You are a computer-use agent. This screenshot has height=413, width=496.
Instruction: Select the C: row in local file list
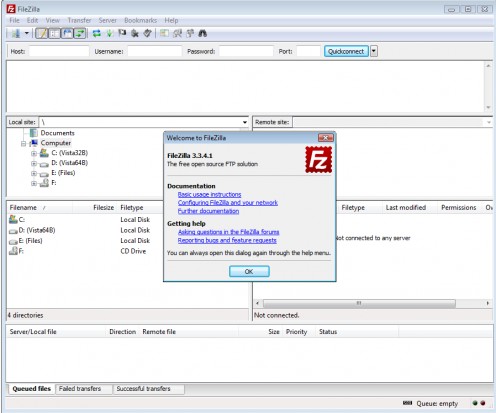(x=85, y=220)
